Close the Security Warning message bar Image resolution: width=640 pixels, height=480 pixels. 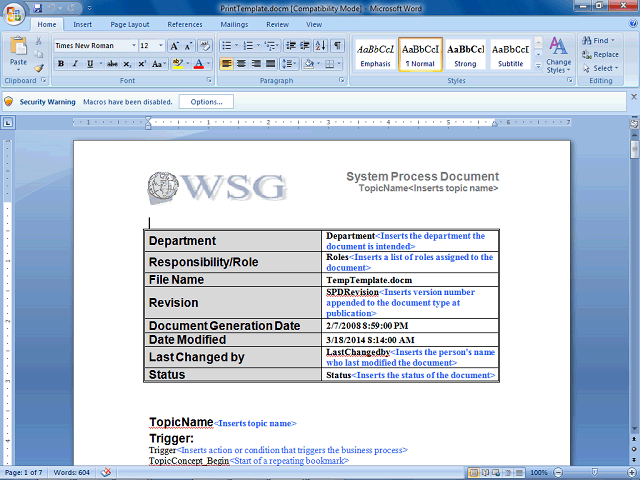point(634,97)
